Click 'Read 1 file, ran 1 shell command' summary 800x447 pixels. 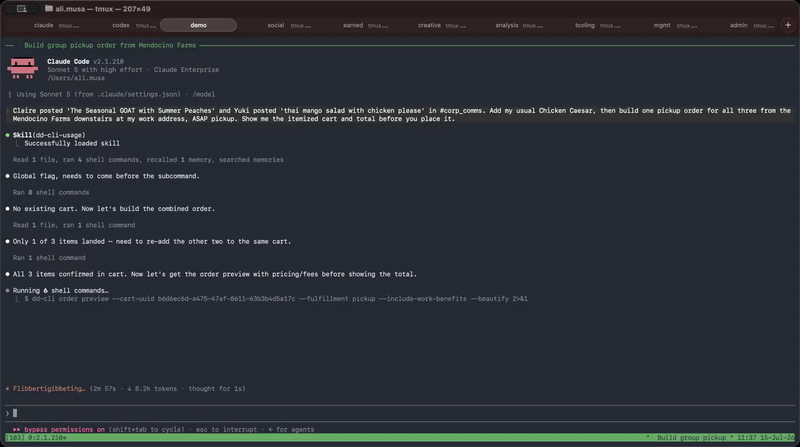[x=74, y=225]
